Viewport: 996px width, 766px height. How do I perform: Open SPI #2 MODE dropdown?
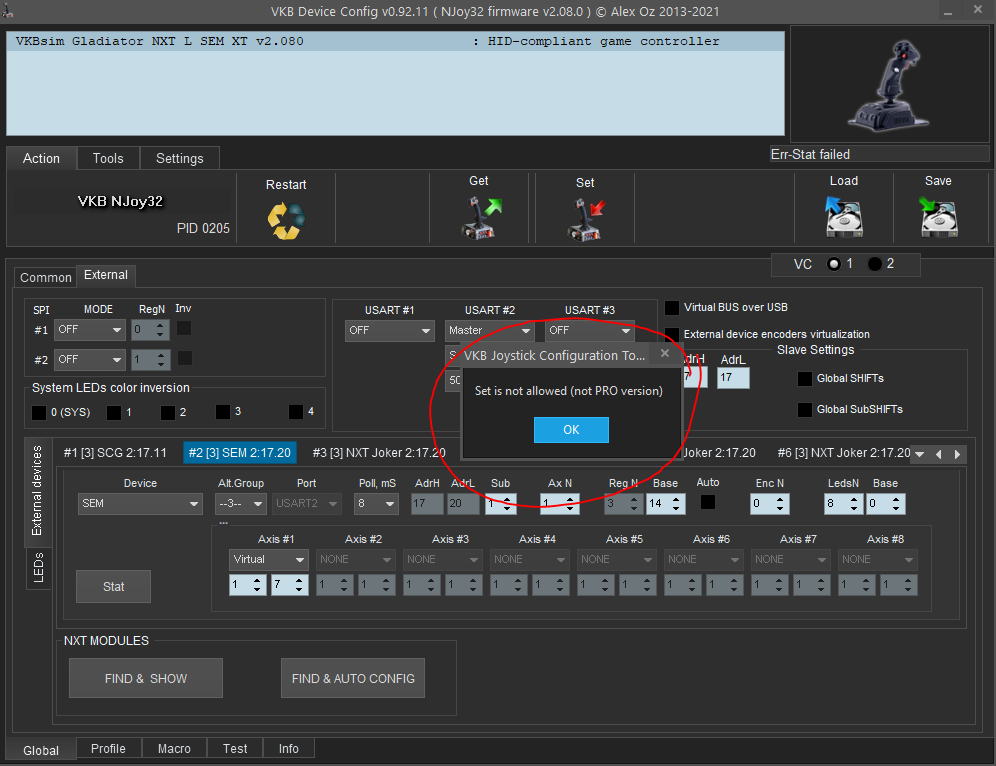[x=90, y=359]
